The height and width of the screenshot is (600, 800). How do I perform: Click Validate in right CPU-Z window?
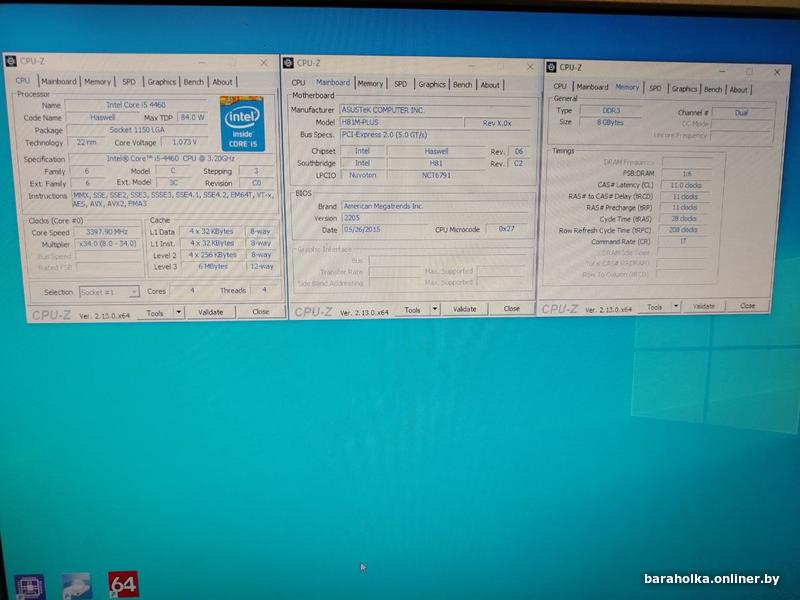(704, 306)
